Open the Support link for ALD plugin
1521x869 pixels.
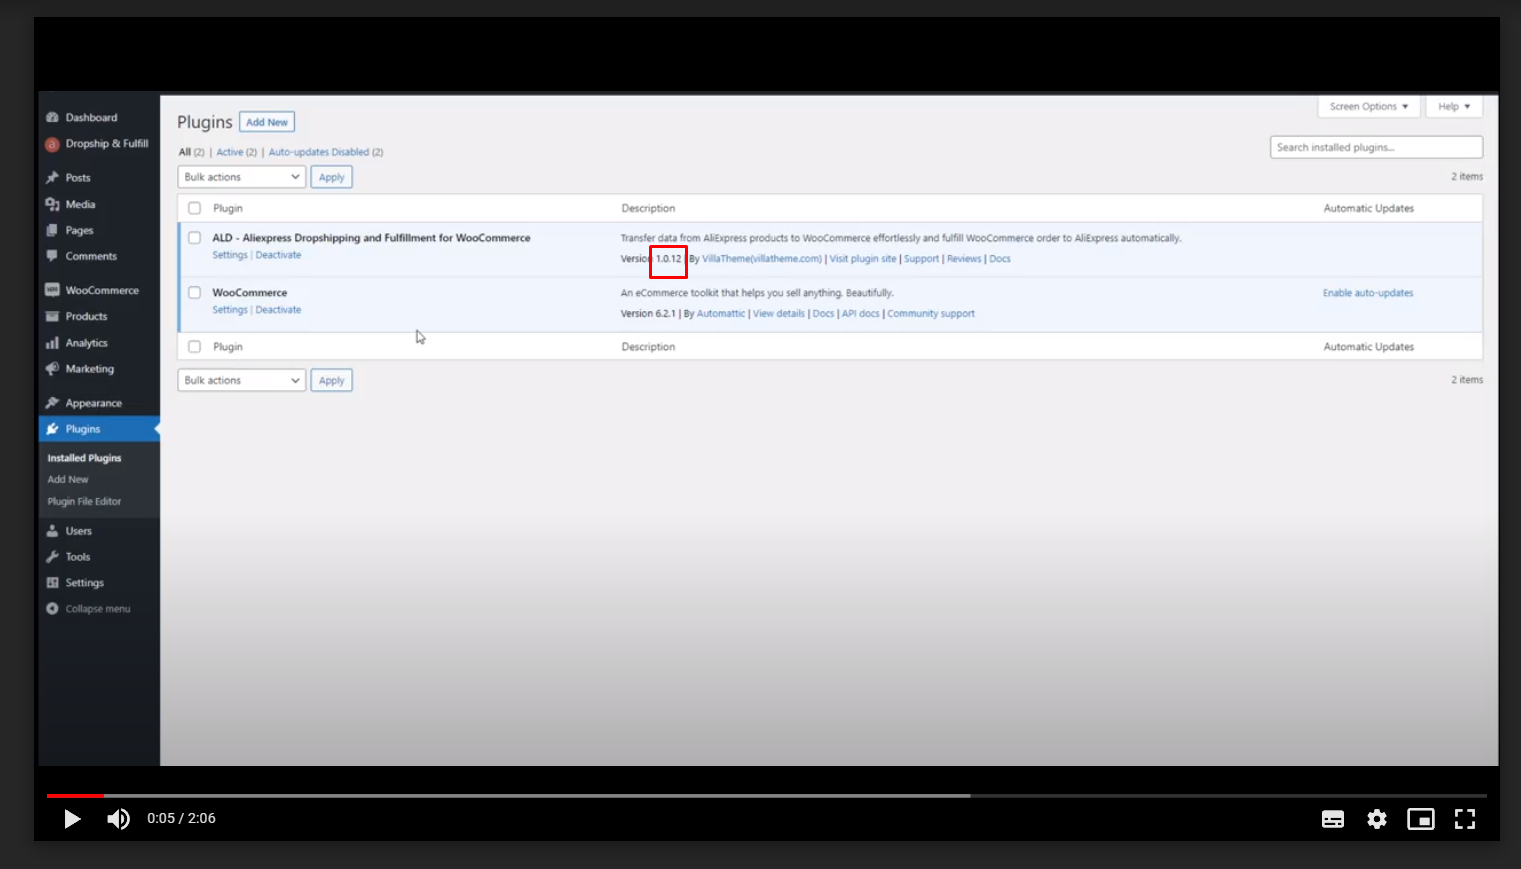[x=921, y=259]
